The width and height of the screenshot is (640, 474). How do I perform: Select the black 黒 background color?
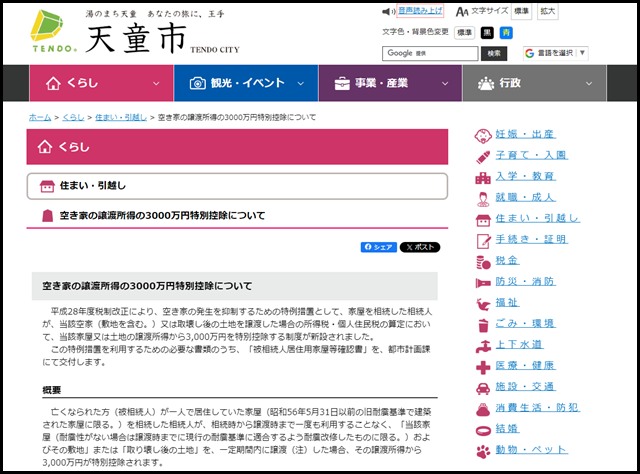coord(487,33)
